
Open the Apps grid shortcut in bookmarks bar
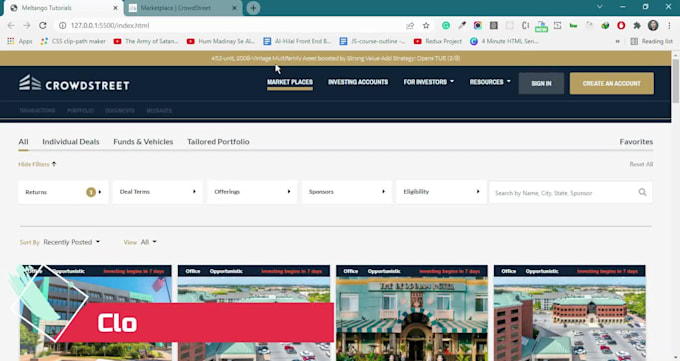[20, 41]
